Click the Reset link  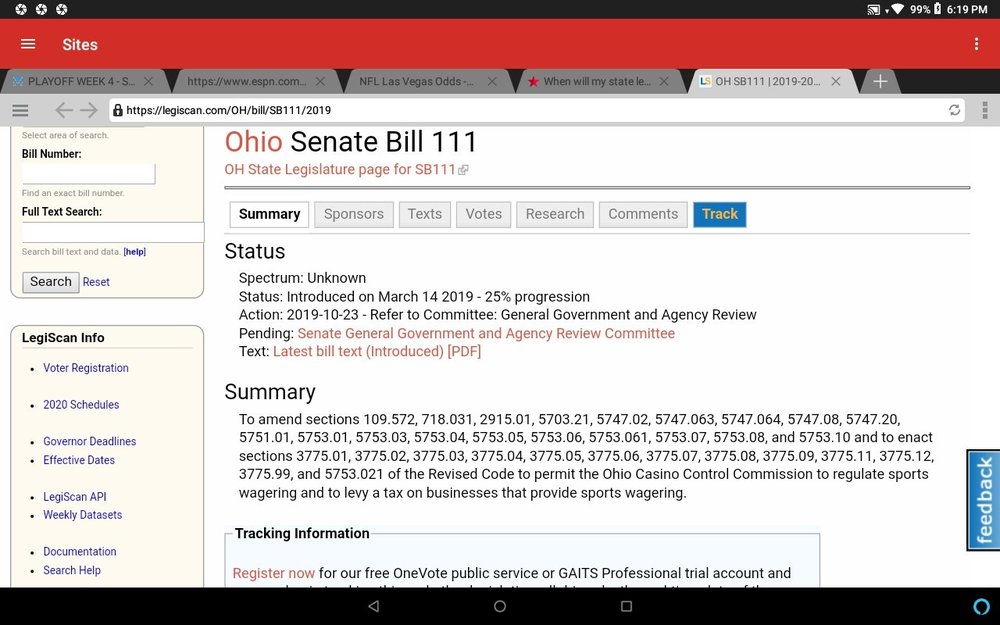[x=96, y=282]
